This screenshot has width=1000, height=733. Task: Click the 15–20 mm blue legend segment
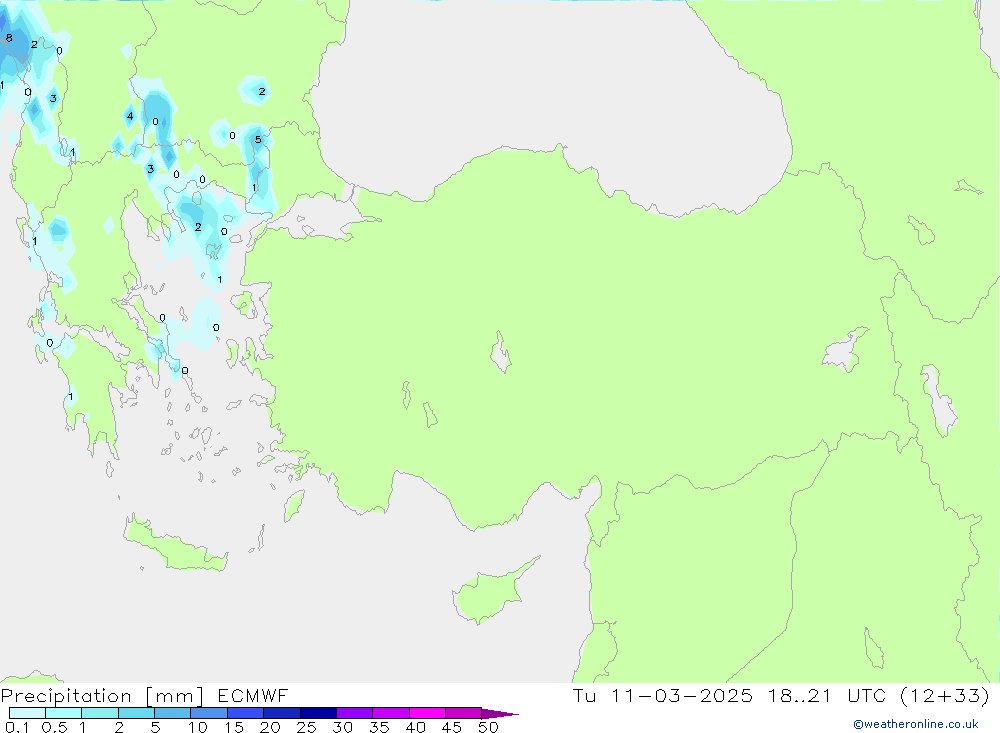245,713
